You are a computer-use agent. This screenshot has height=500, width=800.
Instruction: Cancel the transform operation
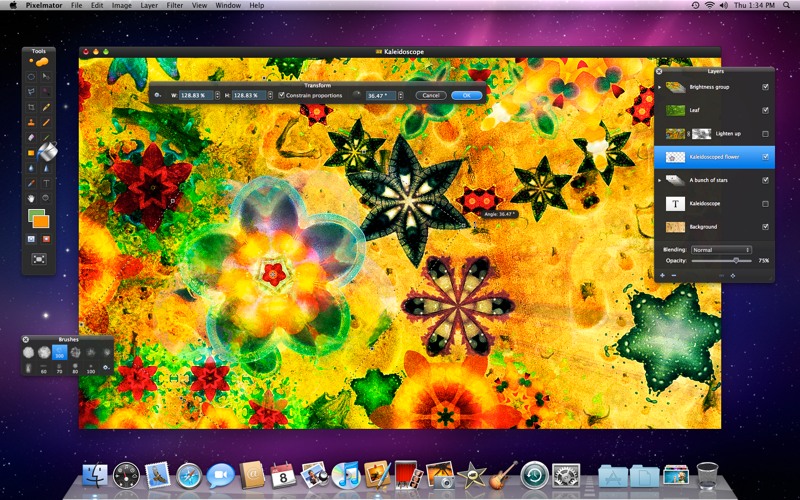pos(431,95)
